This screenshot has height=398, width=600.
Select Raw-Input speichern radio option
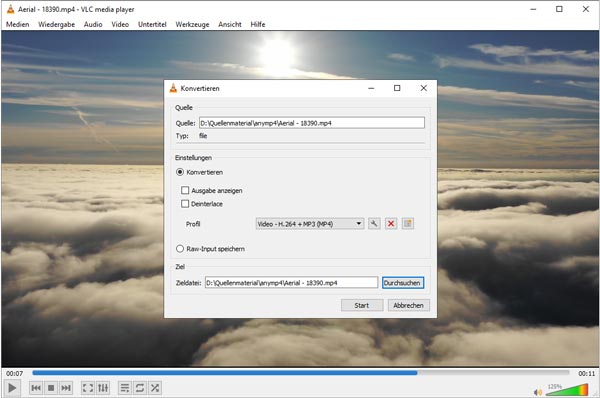coord(210,249)
